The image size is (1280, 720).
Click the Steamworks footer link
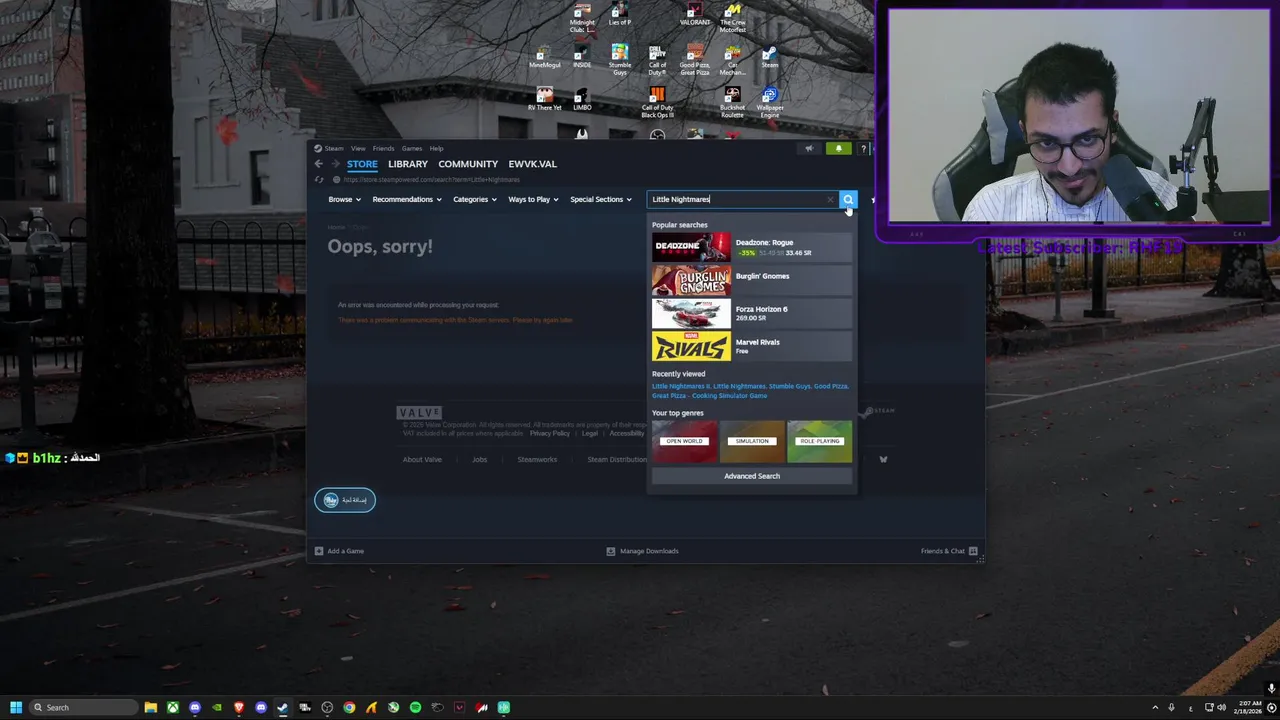pos(537,460)
